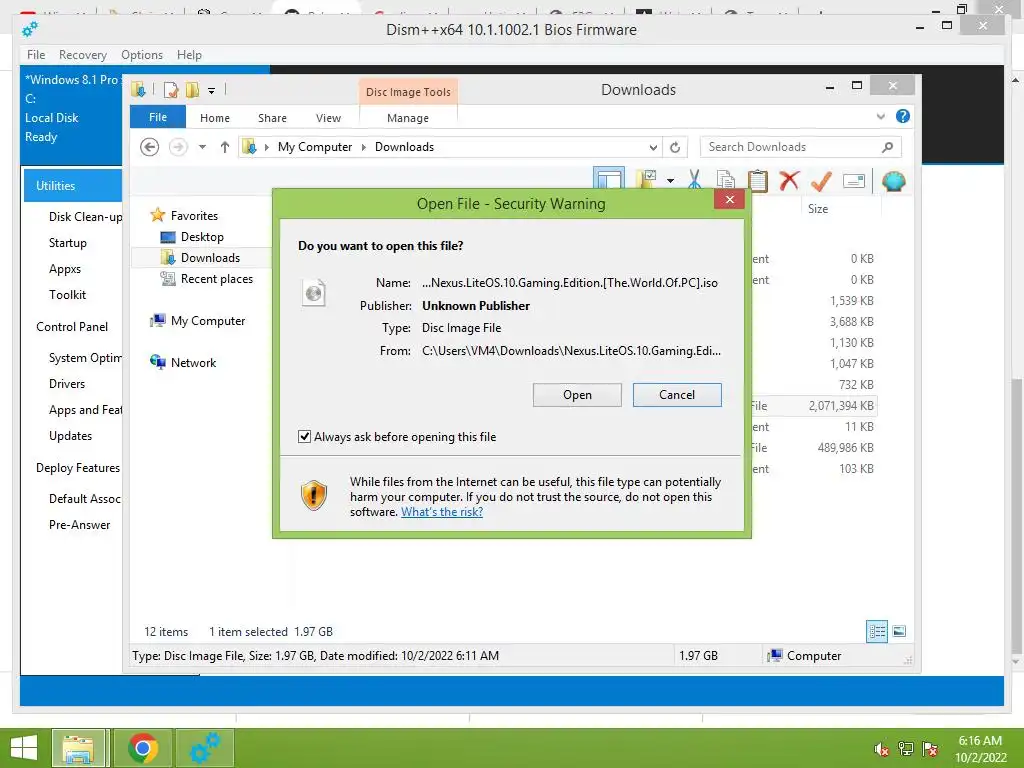Switch to the Share ribbon tab

(x=272, y=118)
